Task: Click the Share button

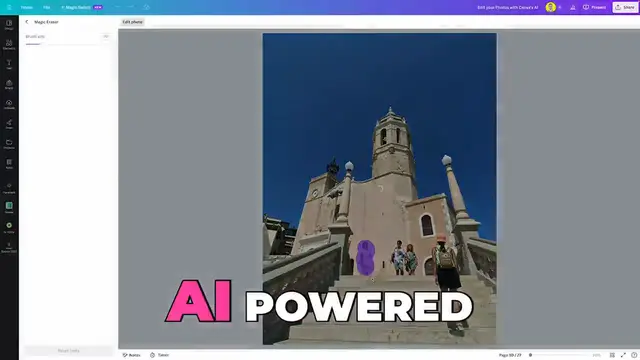Action: coord(625,7)
